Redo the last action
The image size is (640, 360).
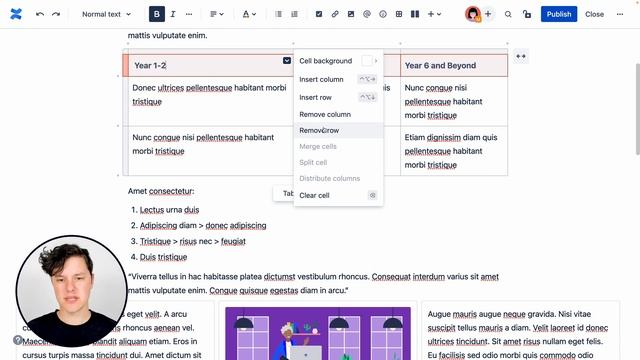pyautogui.click(x=56, y=14)
